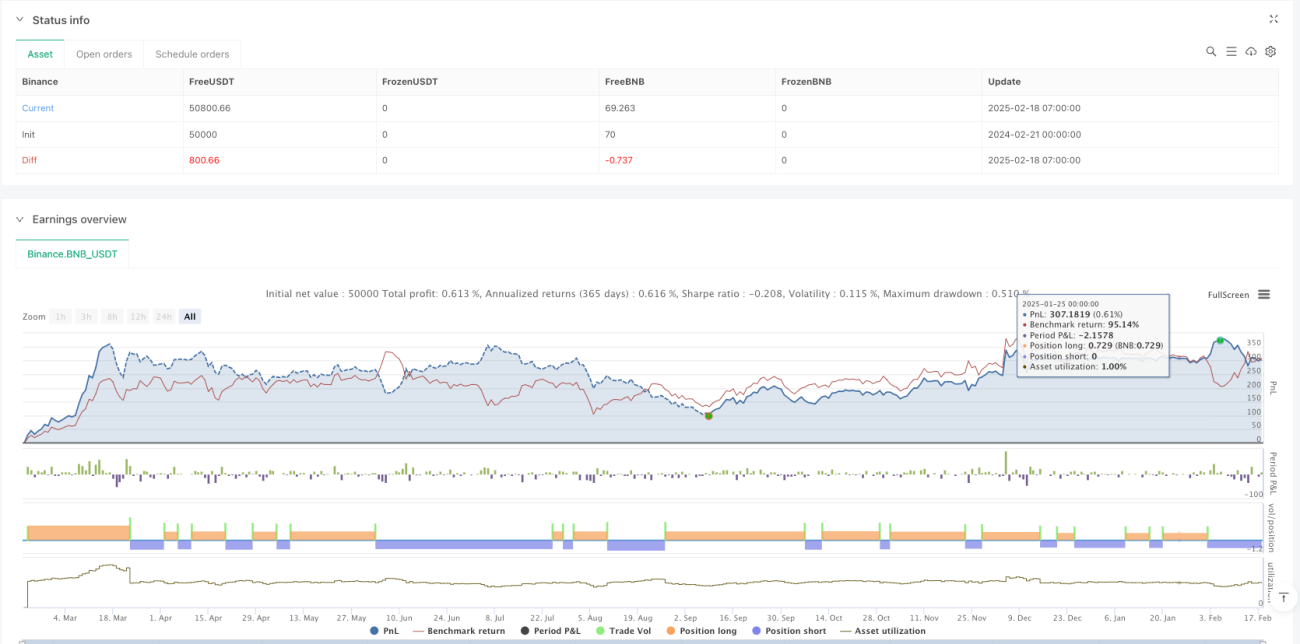Toggle PnL series in the legend
Screen dimensions: 1300x644
384,631
